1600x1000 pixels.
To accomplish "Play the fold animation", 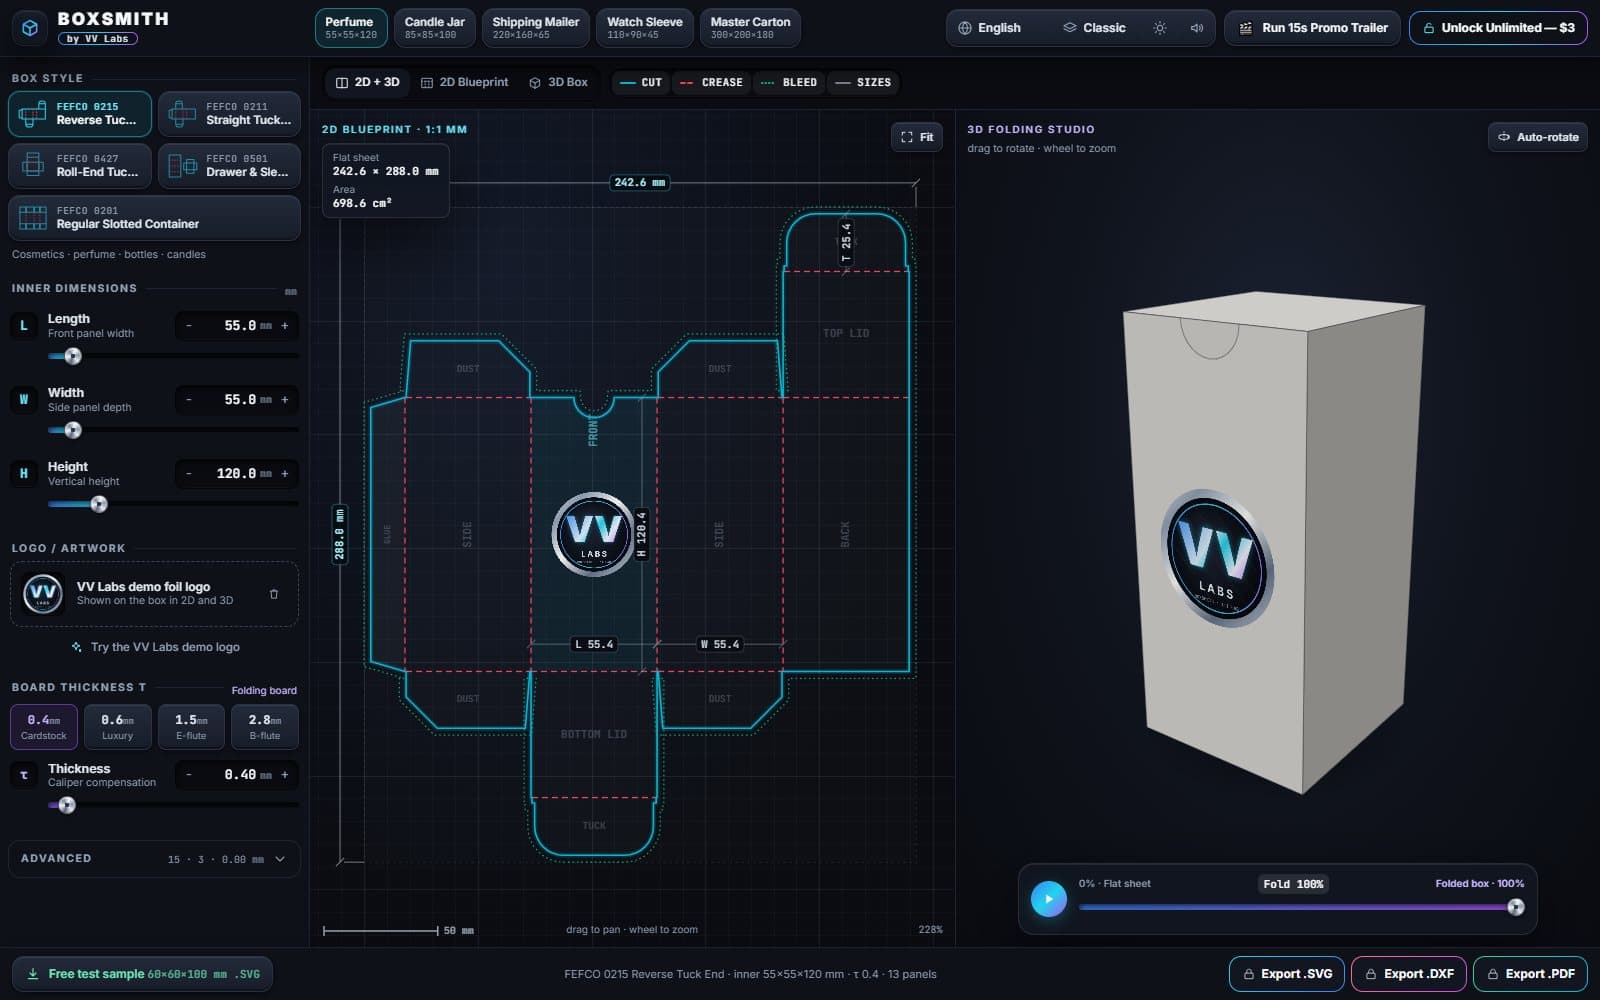I will tap(1049, 898).
